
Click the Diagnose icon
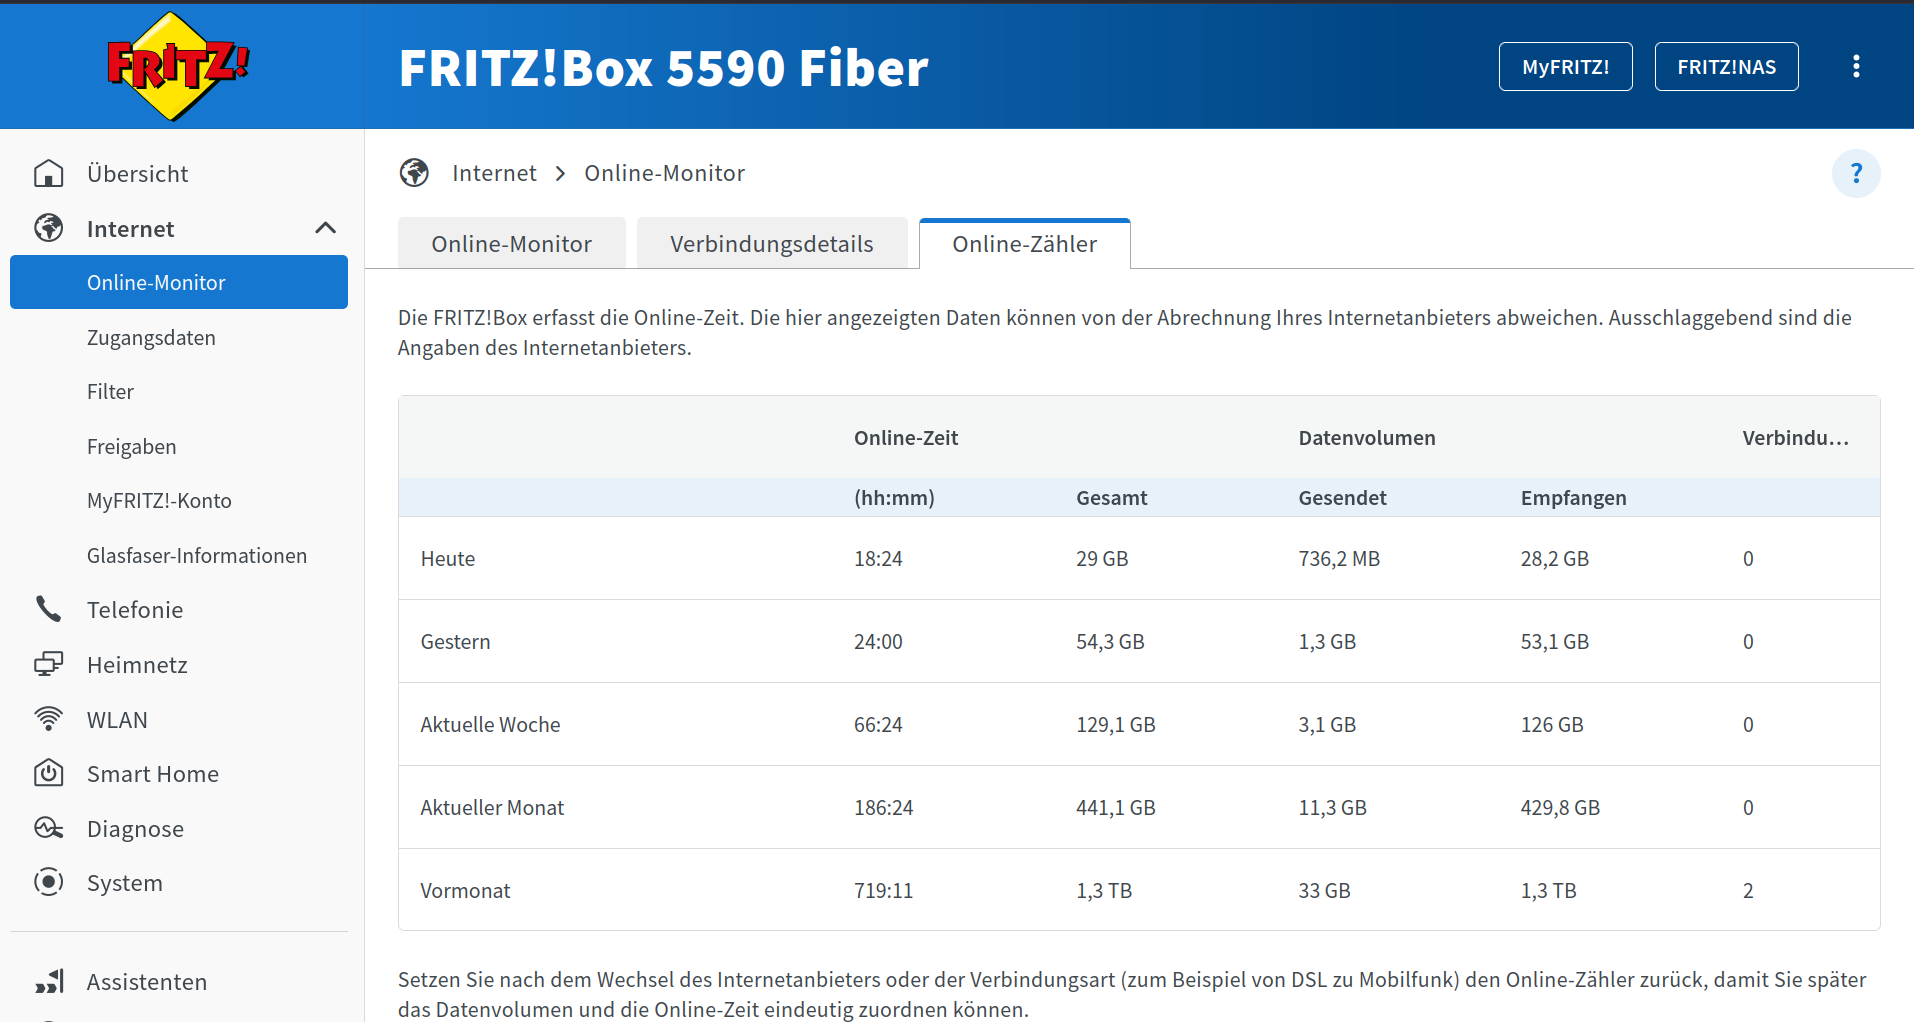click(48, 828)
